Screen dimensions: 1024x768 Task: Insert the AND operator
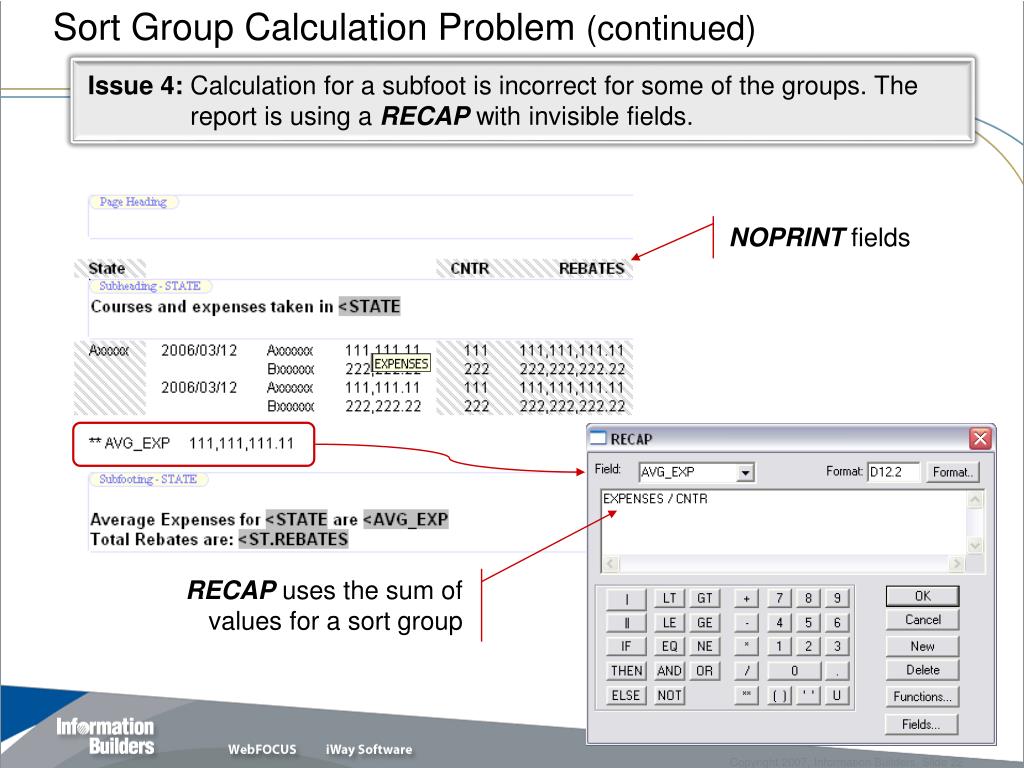[x=669, y=671]
